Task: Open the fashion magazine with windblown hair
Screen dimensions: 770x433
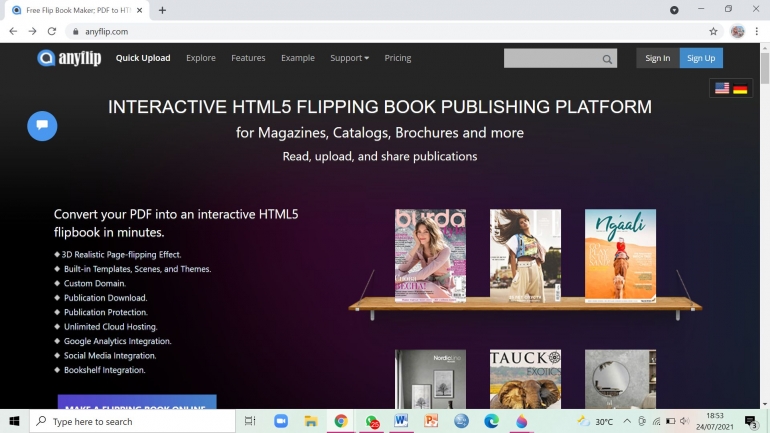Action: click(x=525, y=255)
